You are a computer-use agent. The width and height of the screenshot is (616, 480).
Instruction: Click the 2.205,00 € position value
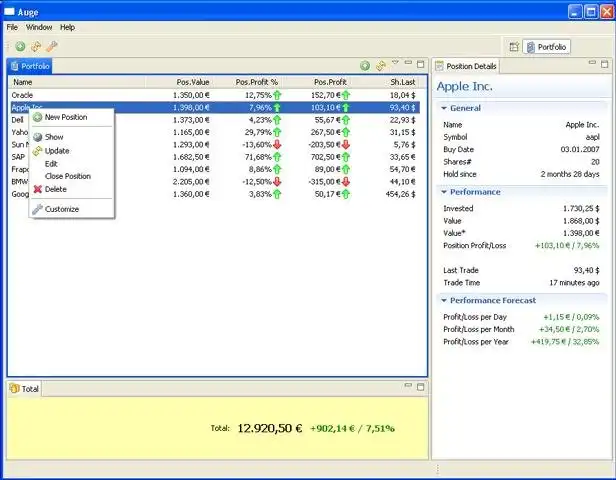(x=191, y=181)
